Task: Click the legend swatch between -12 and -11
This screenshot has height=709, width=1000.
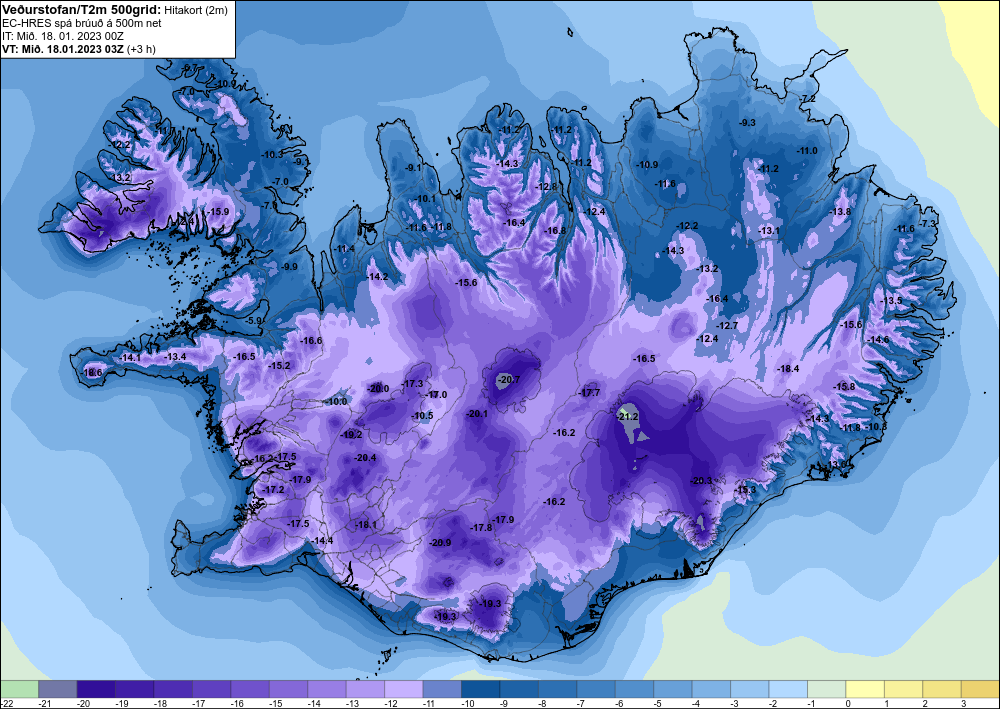Action: pos(404,689)
